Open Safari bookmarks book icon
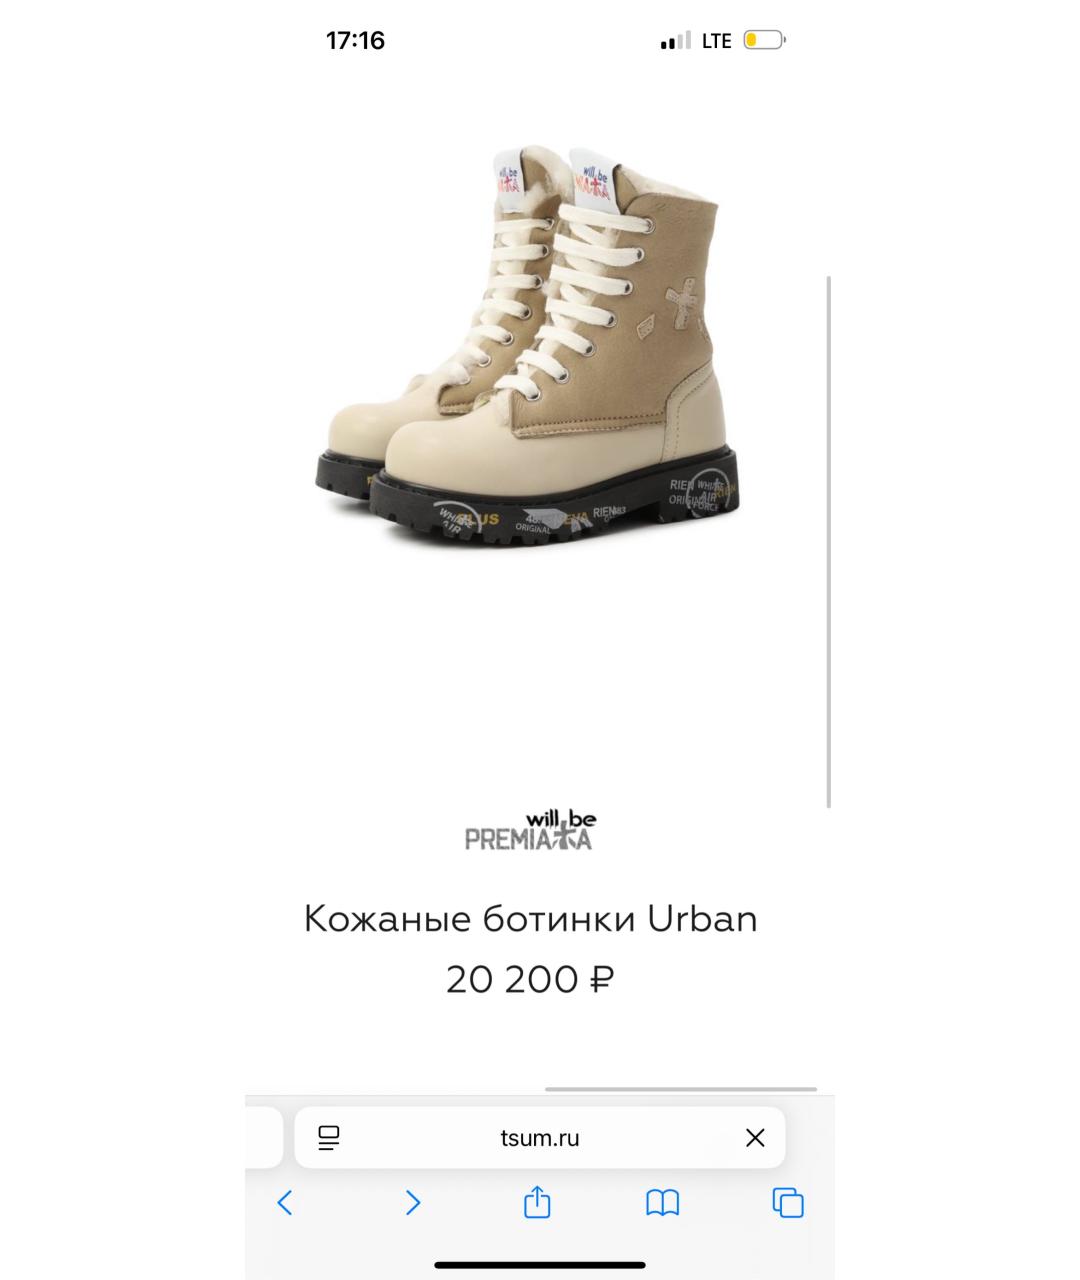The width and height of the screenshot is (1080, 1280). tap(662, 1203)
